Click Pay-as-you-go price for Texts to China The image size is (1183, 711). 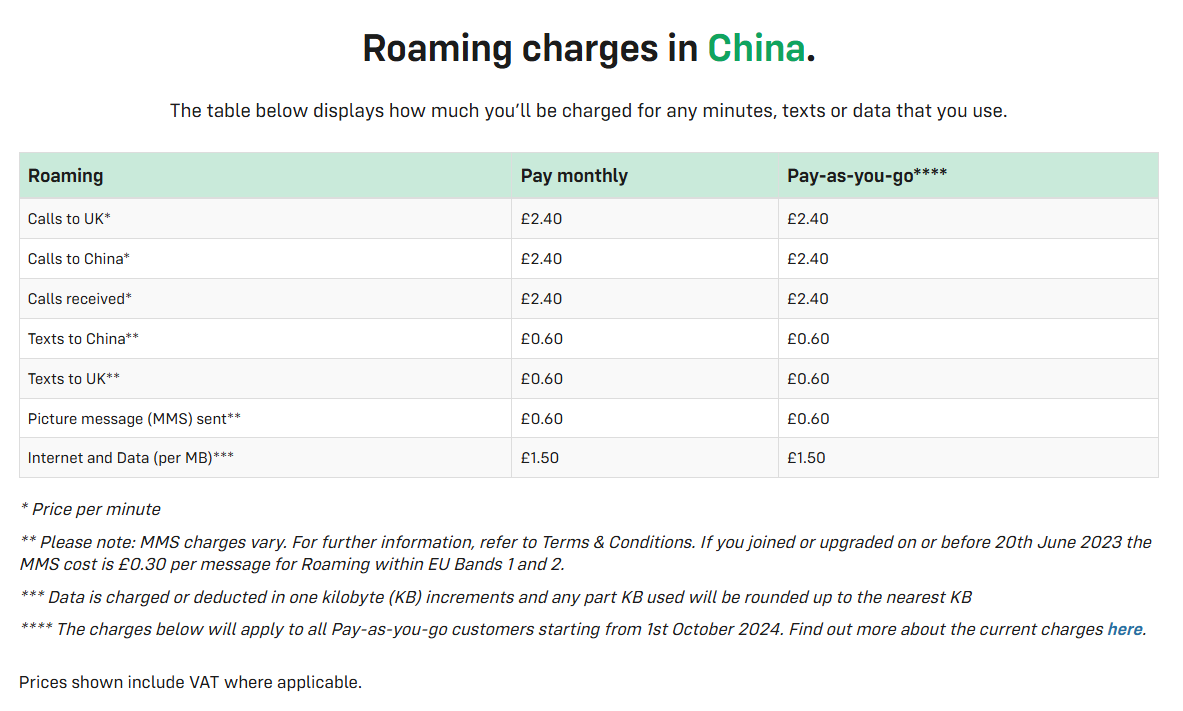pyautogui.click(x=808, y=339)
